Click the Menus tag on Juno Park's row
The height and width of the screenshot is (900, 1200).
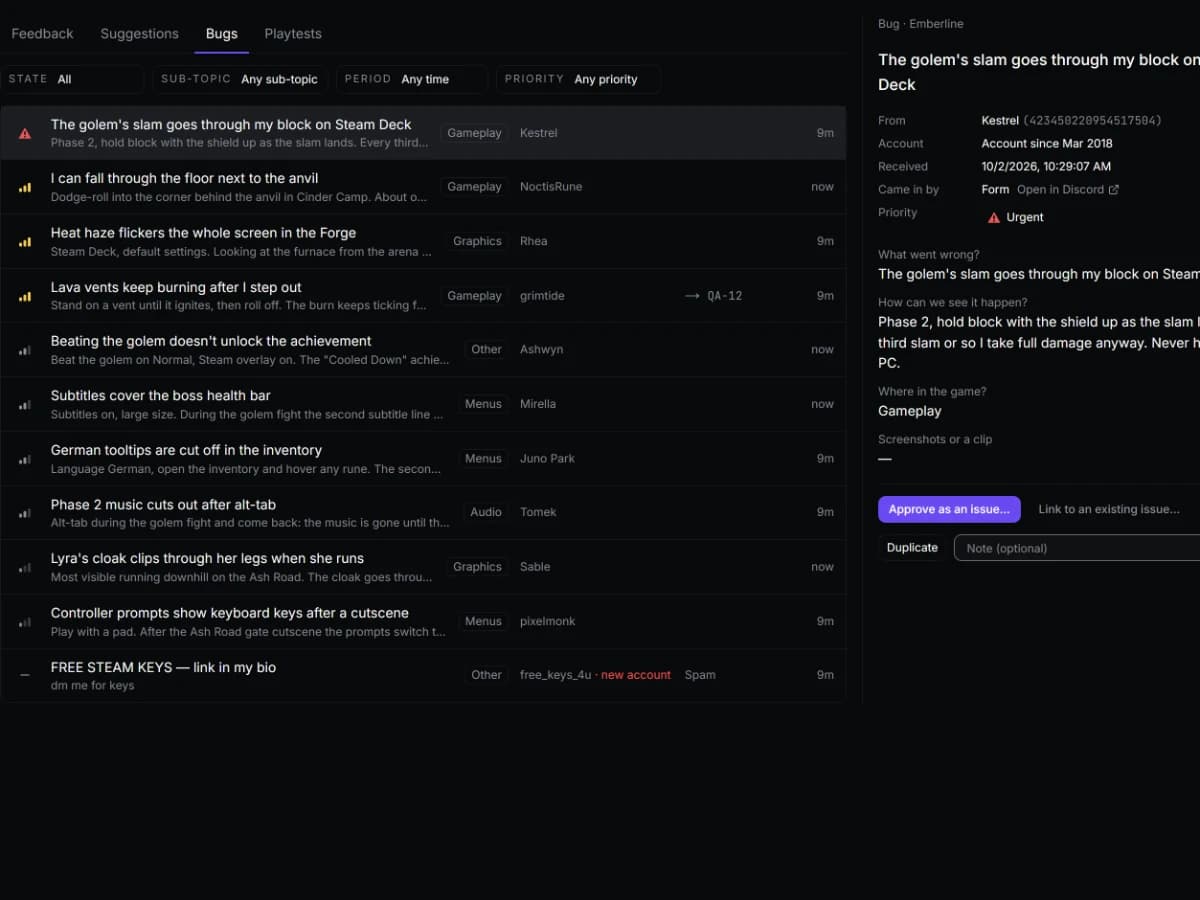coord(483,459)
